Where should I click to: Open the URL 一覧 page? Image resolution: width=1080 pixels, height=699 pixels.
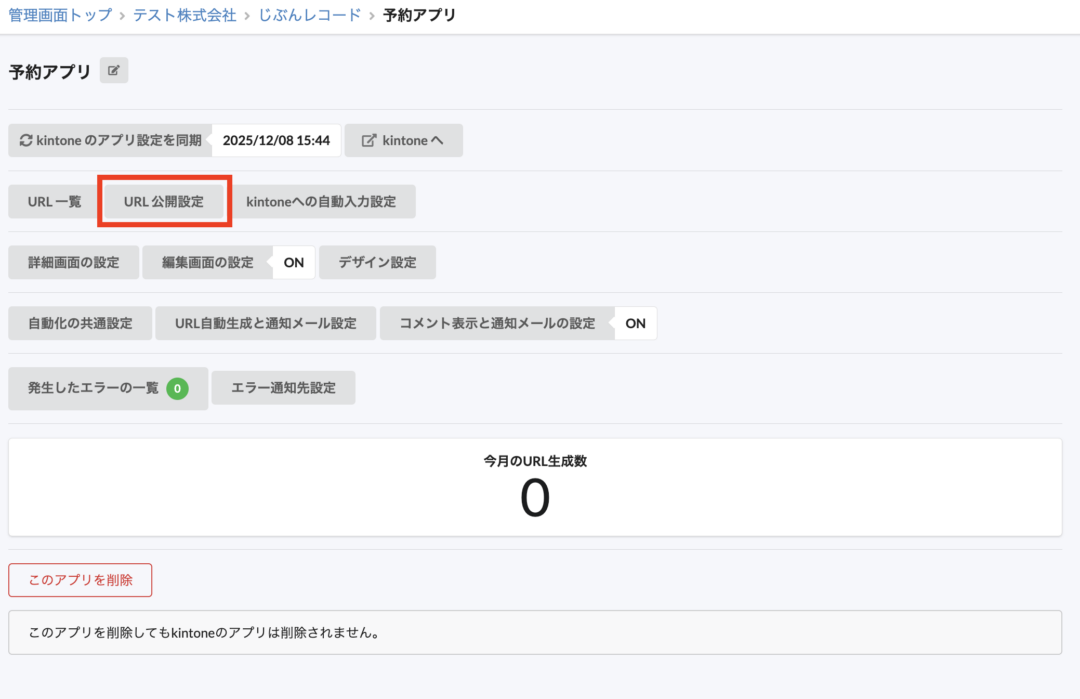(x=51, y=201)
